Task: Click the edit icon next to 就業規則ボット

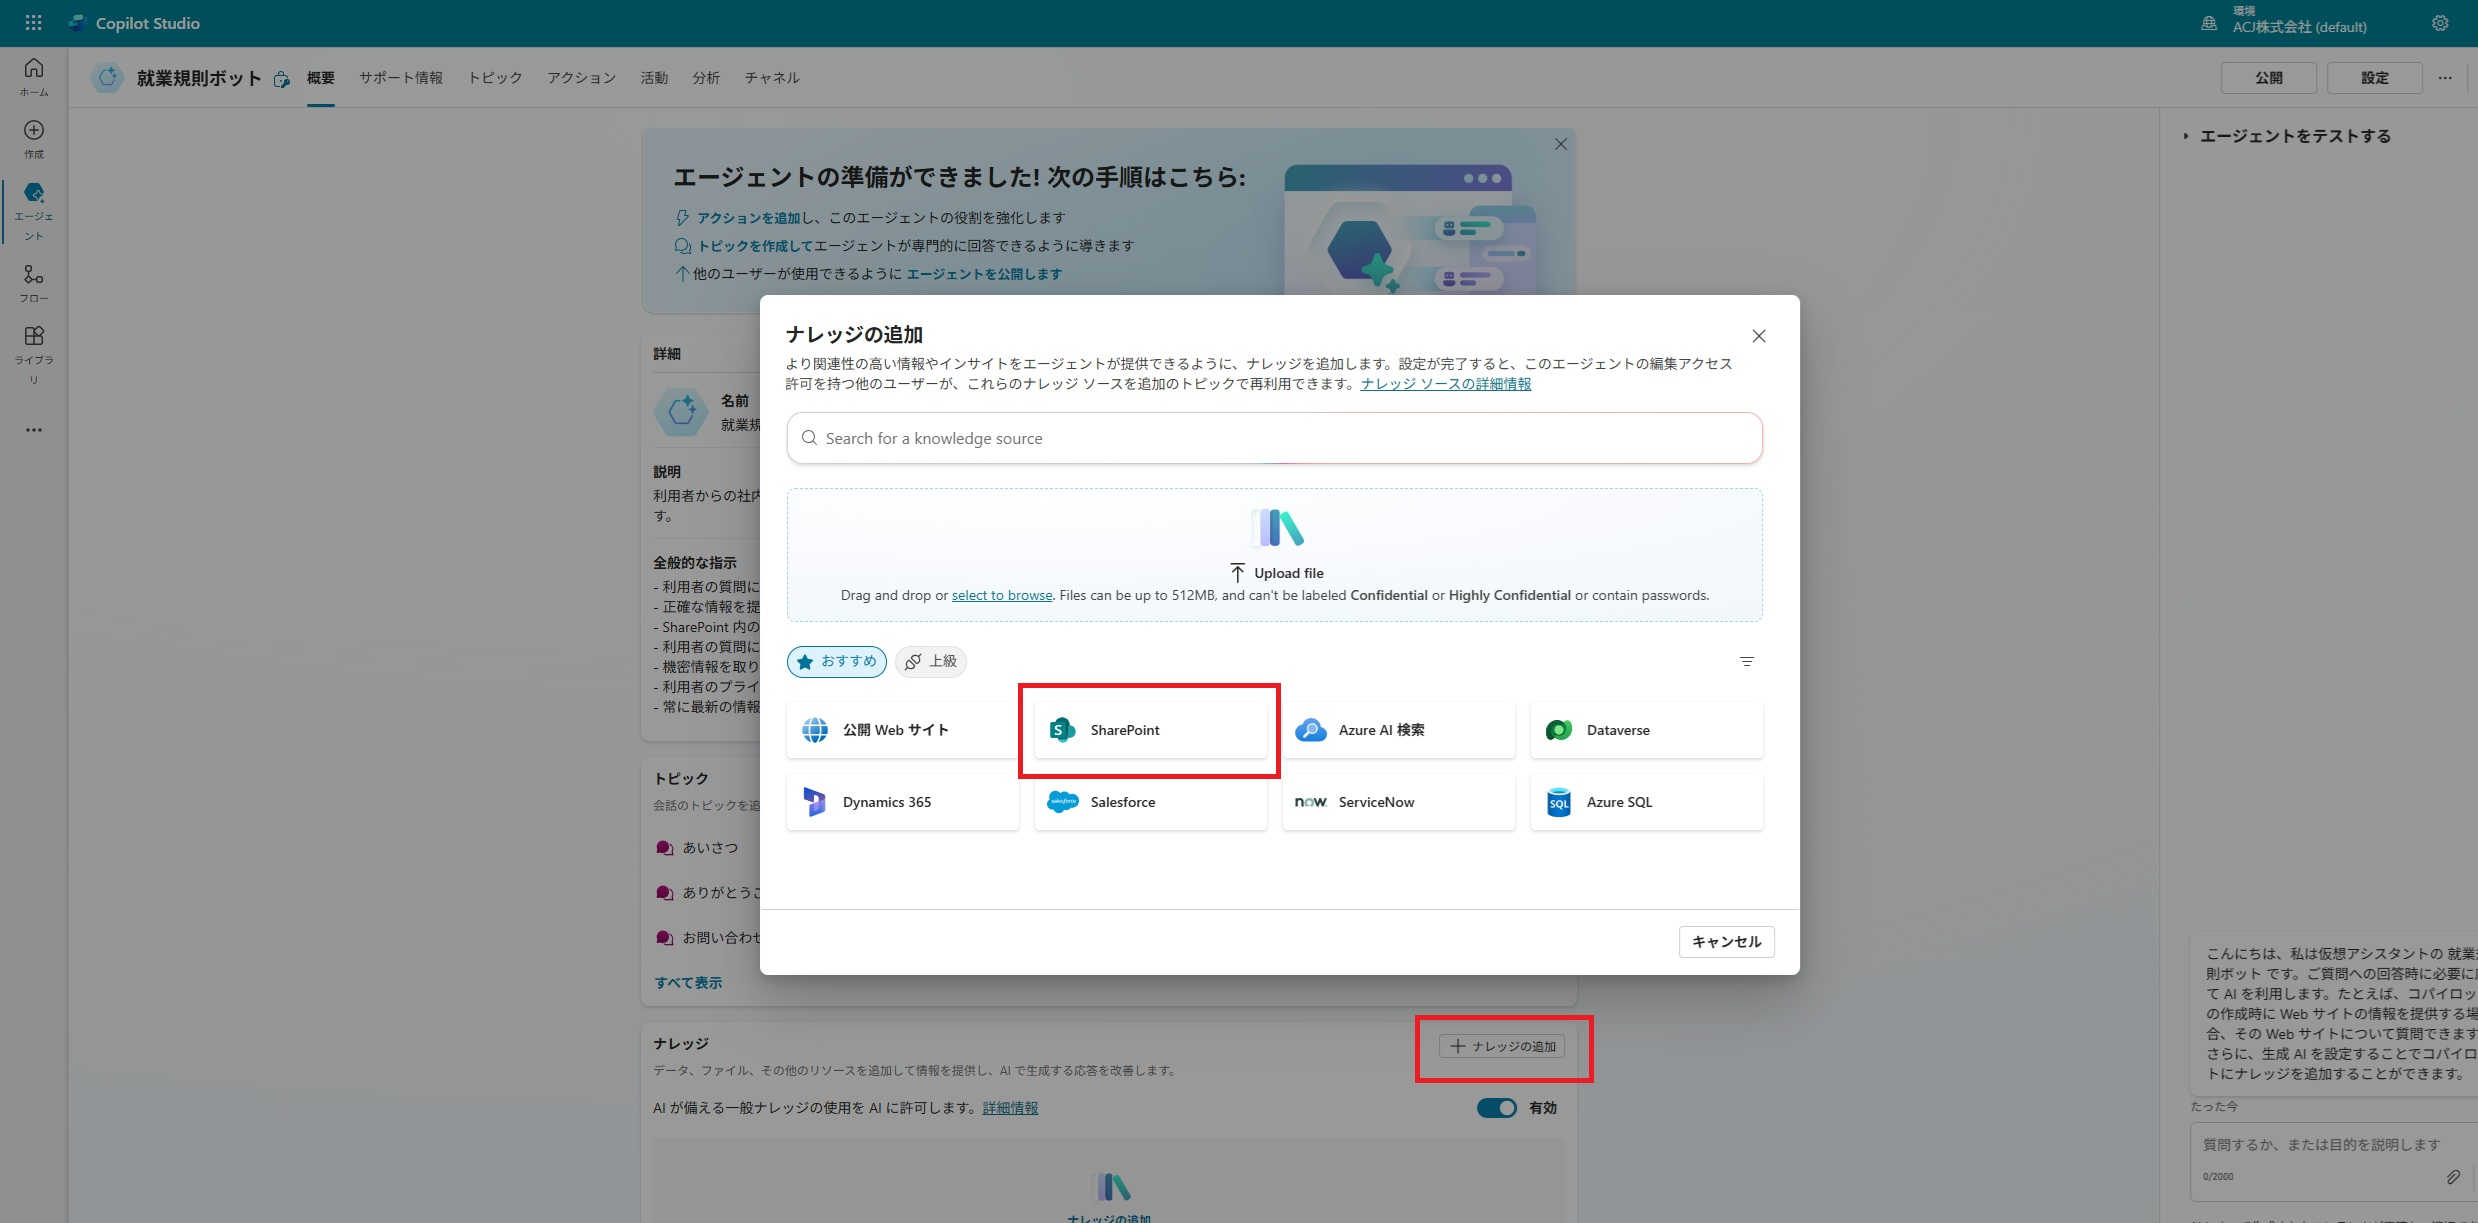Action: 282,79
